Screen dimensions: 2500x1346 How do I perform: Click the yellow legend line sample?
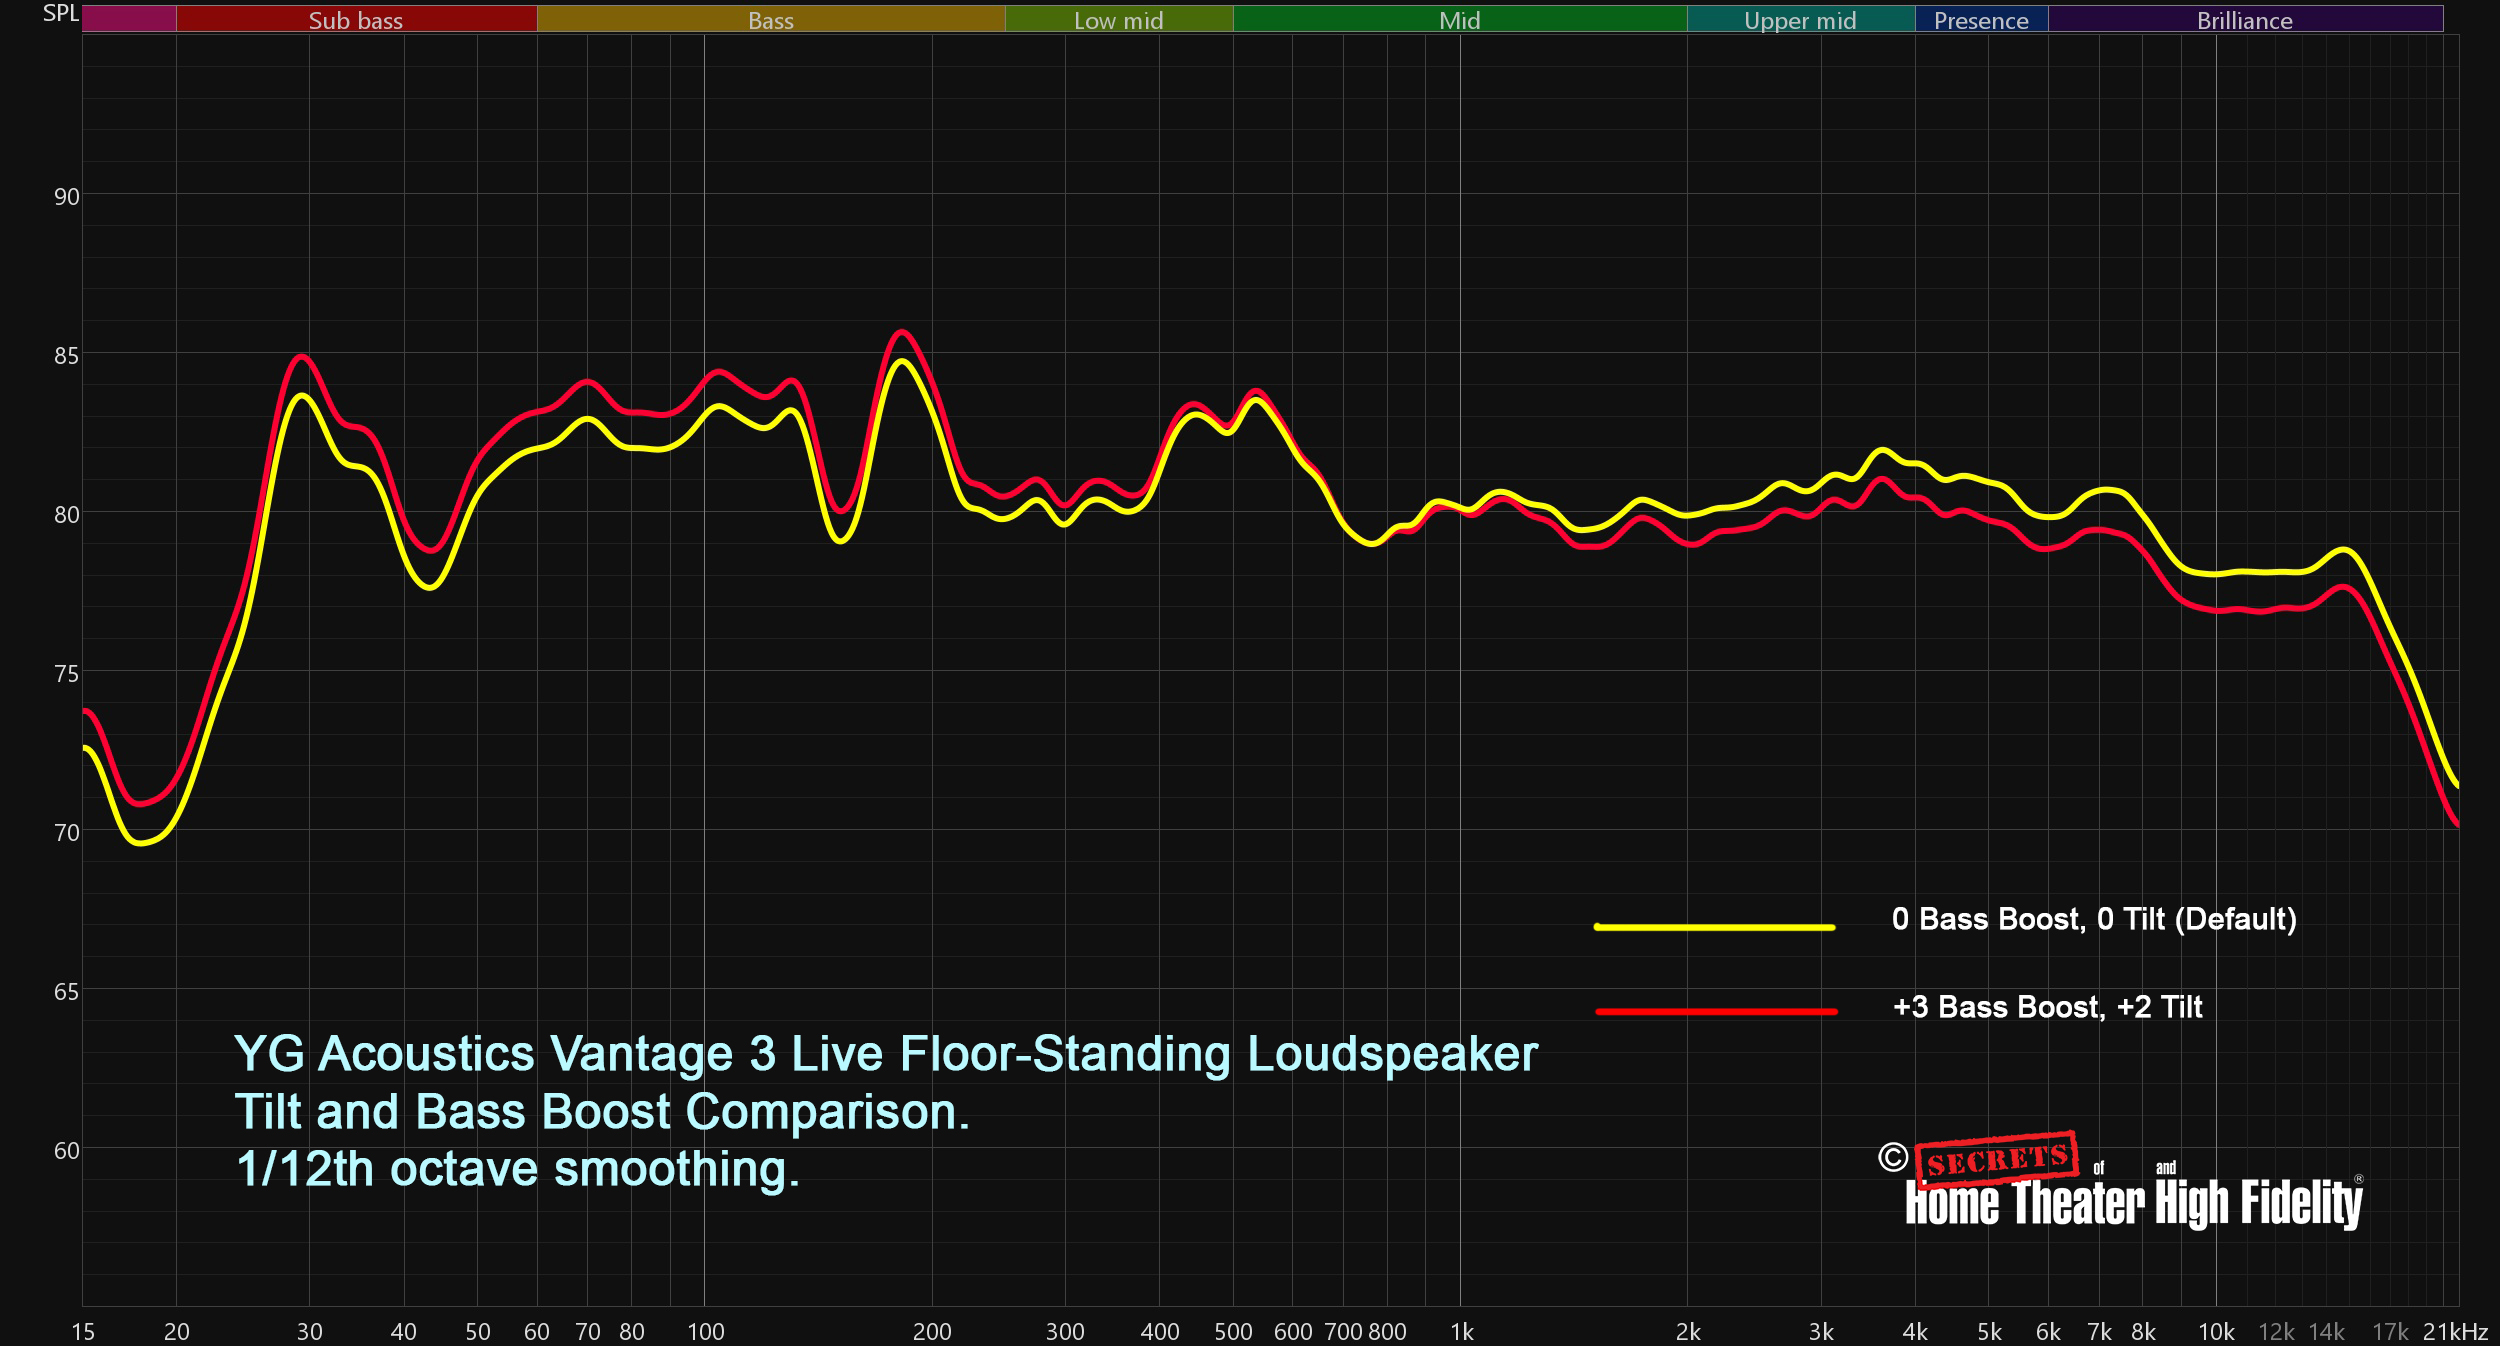click(x=1714, y=927)
